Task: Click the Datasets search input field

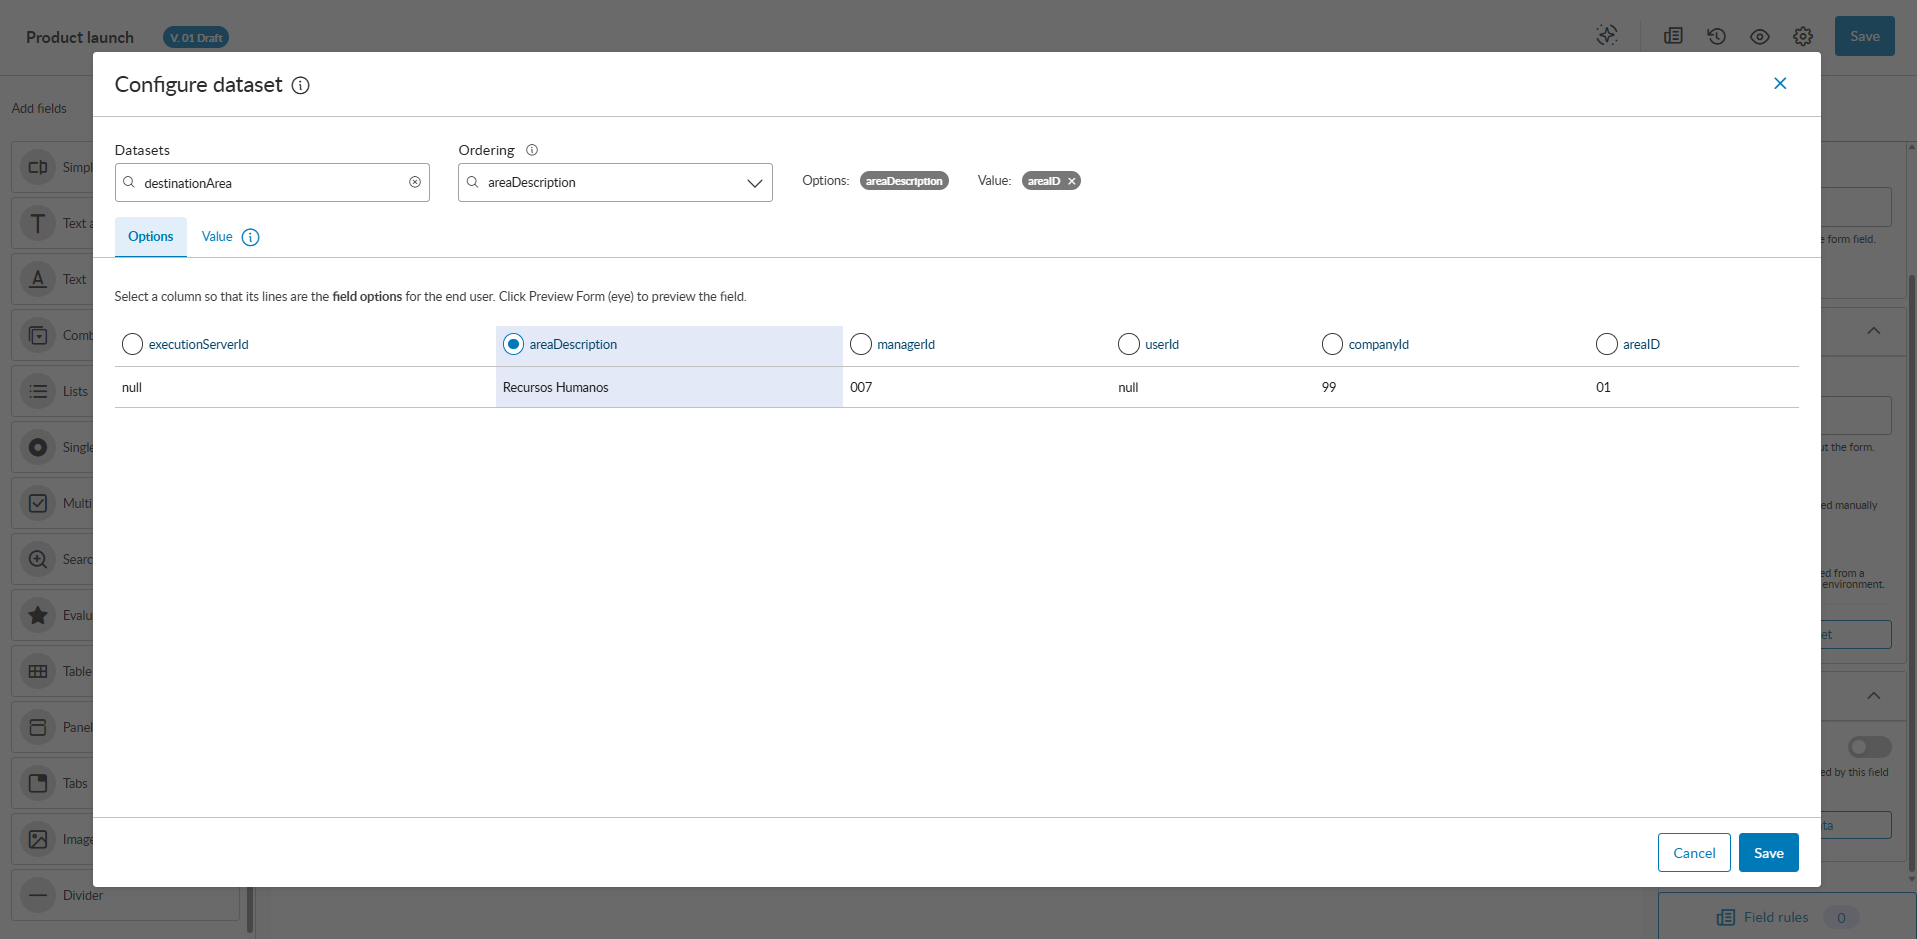Action: click(x=270, y=183)
